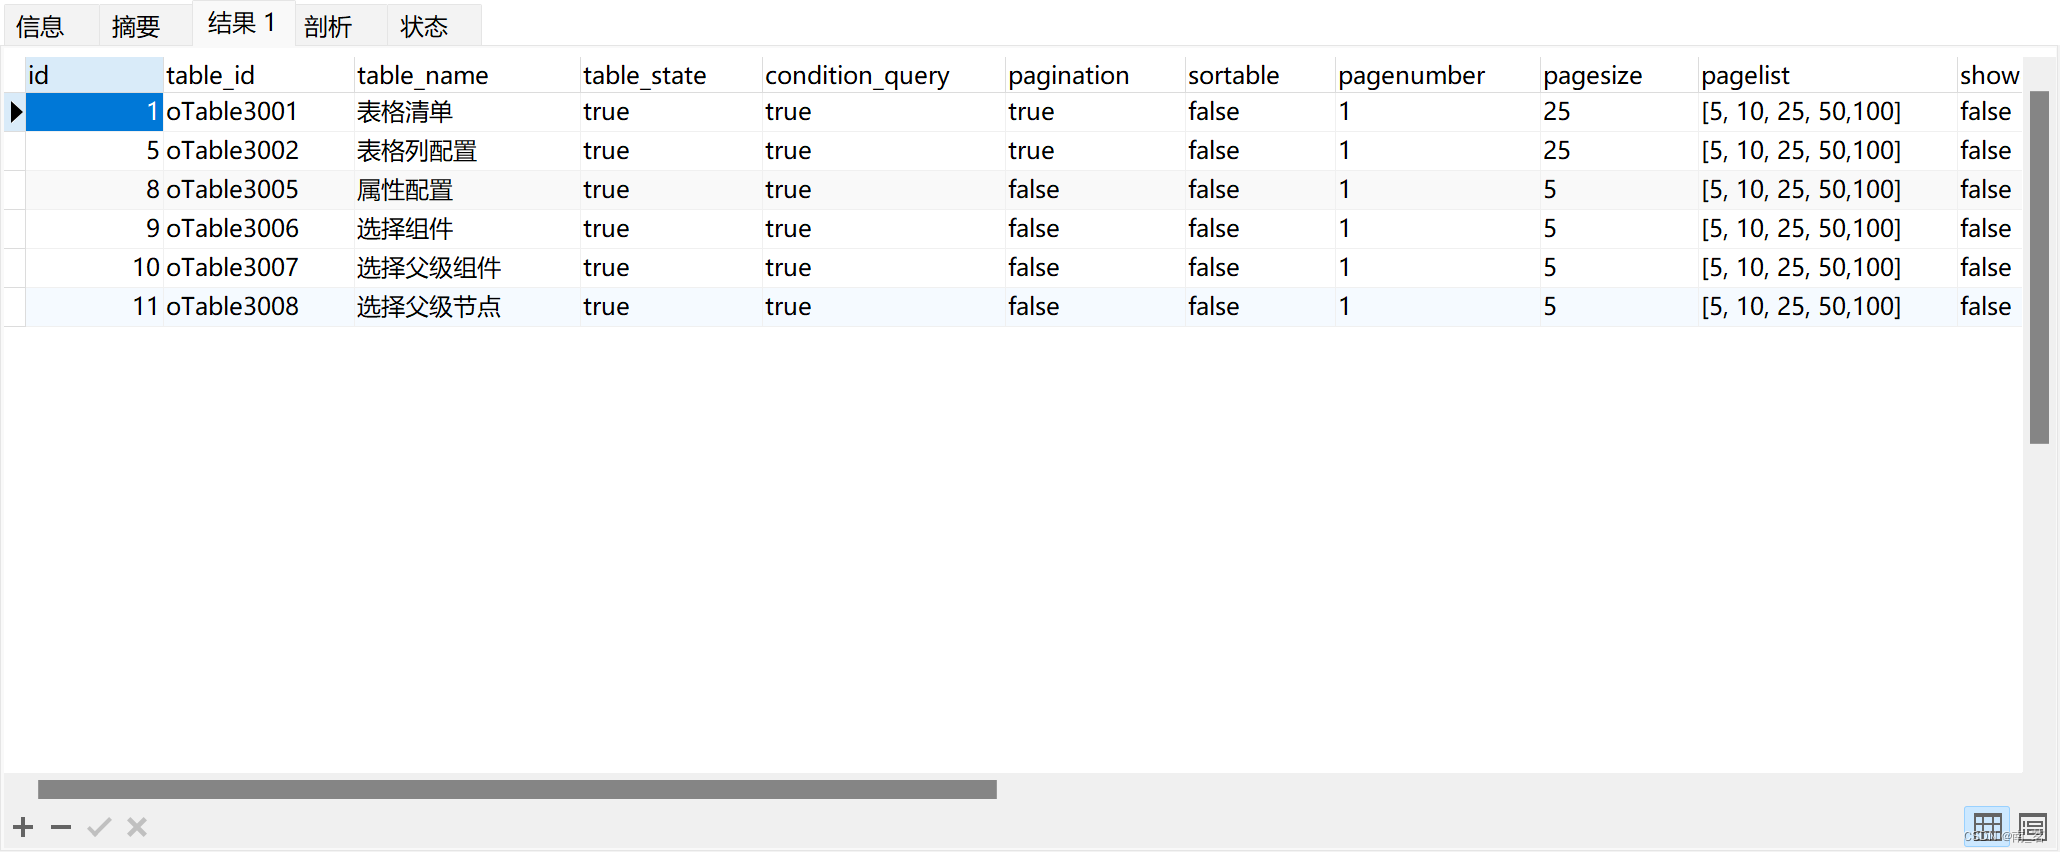Select the id cell with value 10
This screenshot has width=2060, height=852.
click(x=94, y=268)
